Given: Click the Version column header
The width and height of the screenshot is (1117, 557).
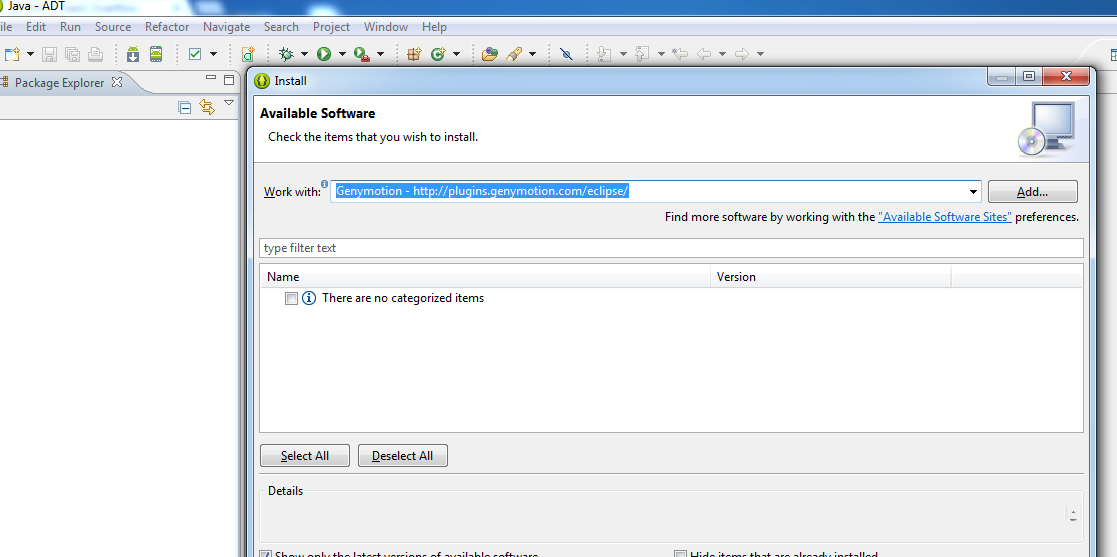Looking at the screenshot, I should 831,276.
